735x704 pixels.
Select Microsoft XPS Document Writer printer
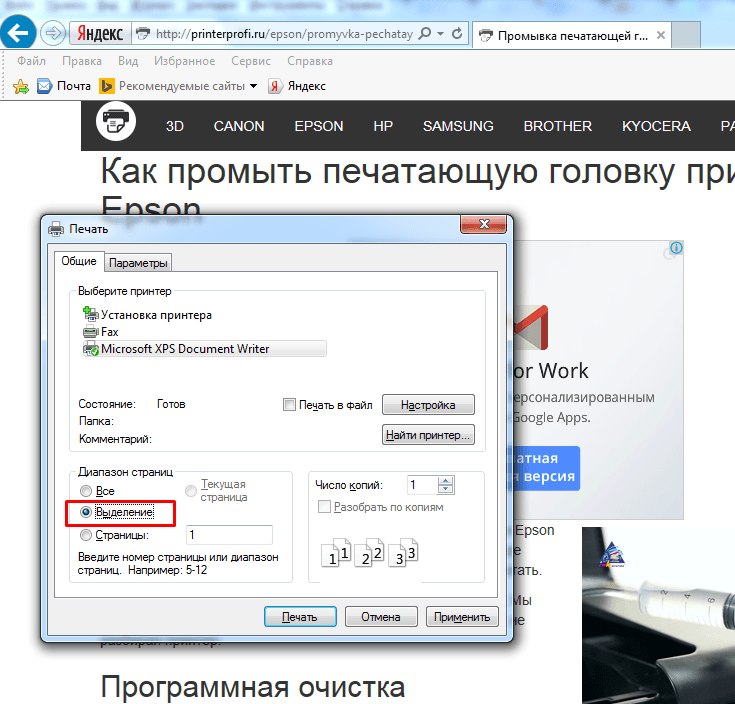204,349
